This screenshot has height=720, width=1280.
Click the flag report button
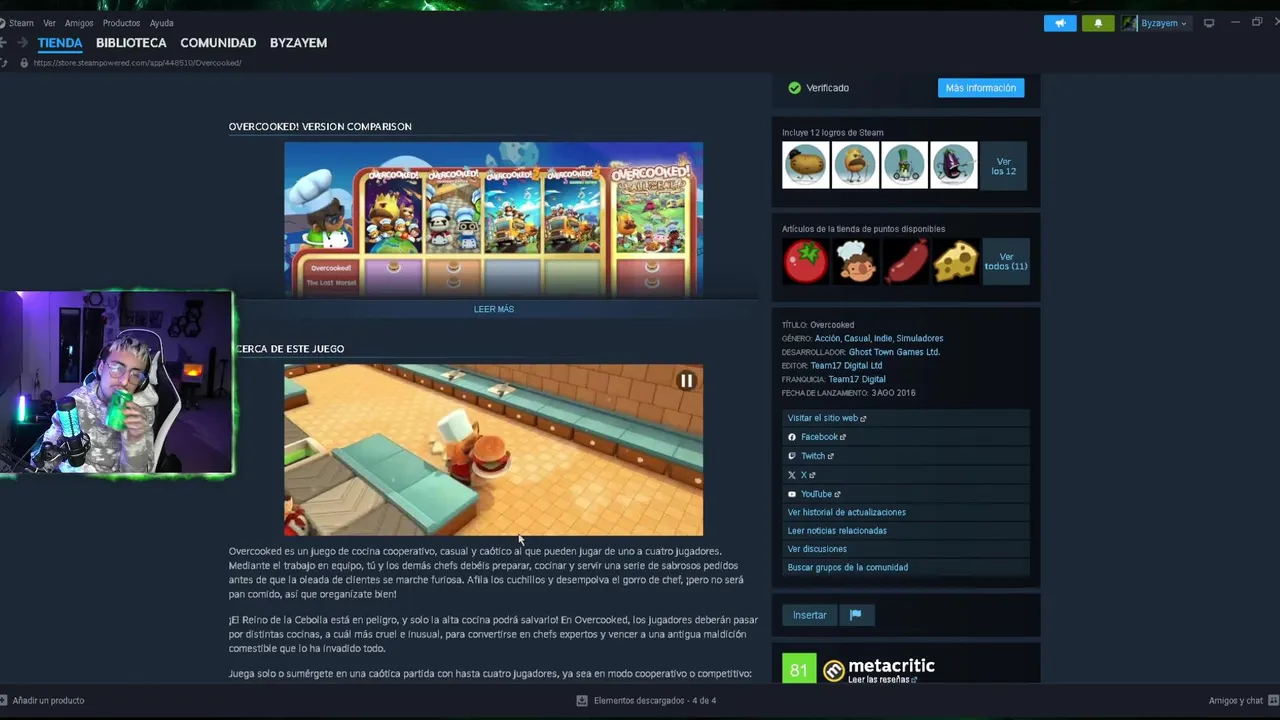(x=856, y=615)
